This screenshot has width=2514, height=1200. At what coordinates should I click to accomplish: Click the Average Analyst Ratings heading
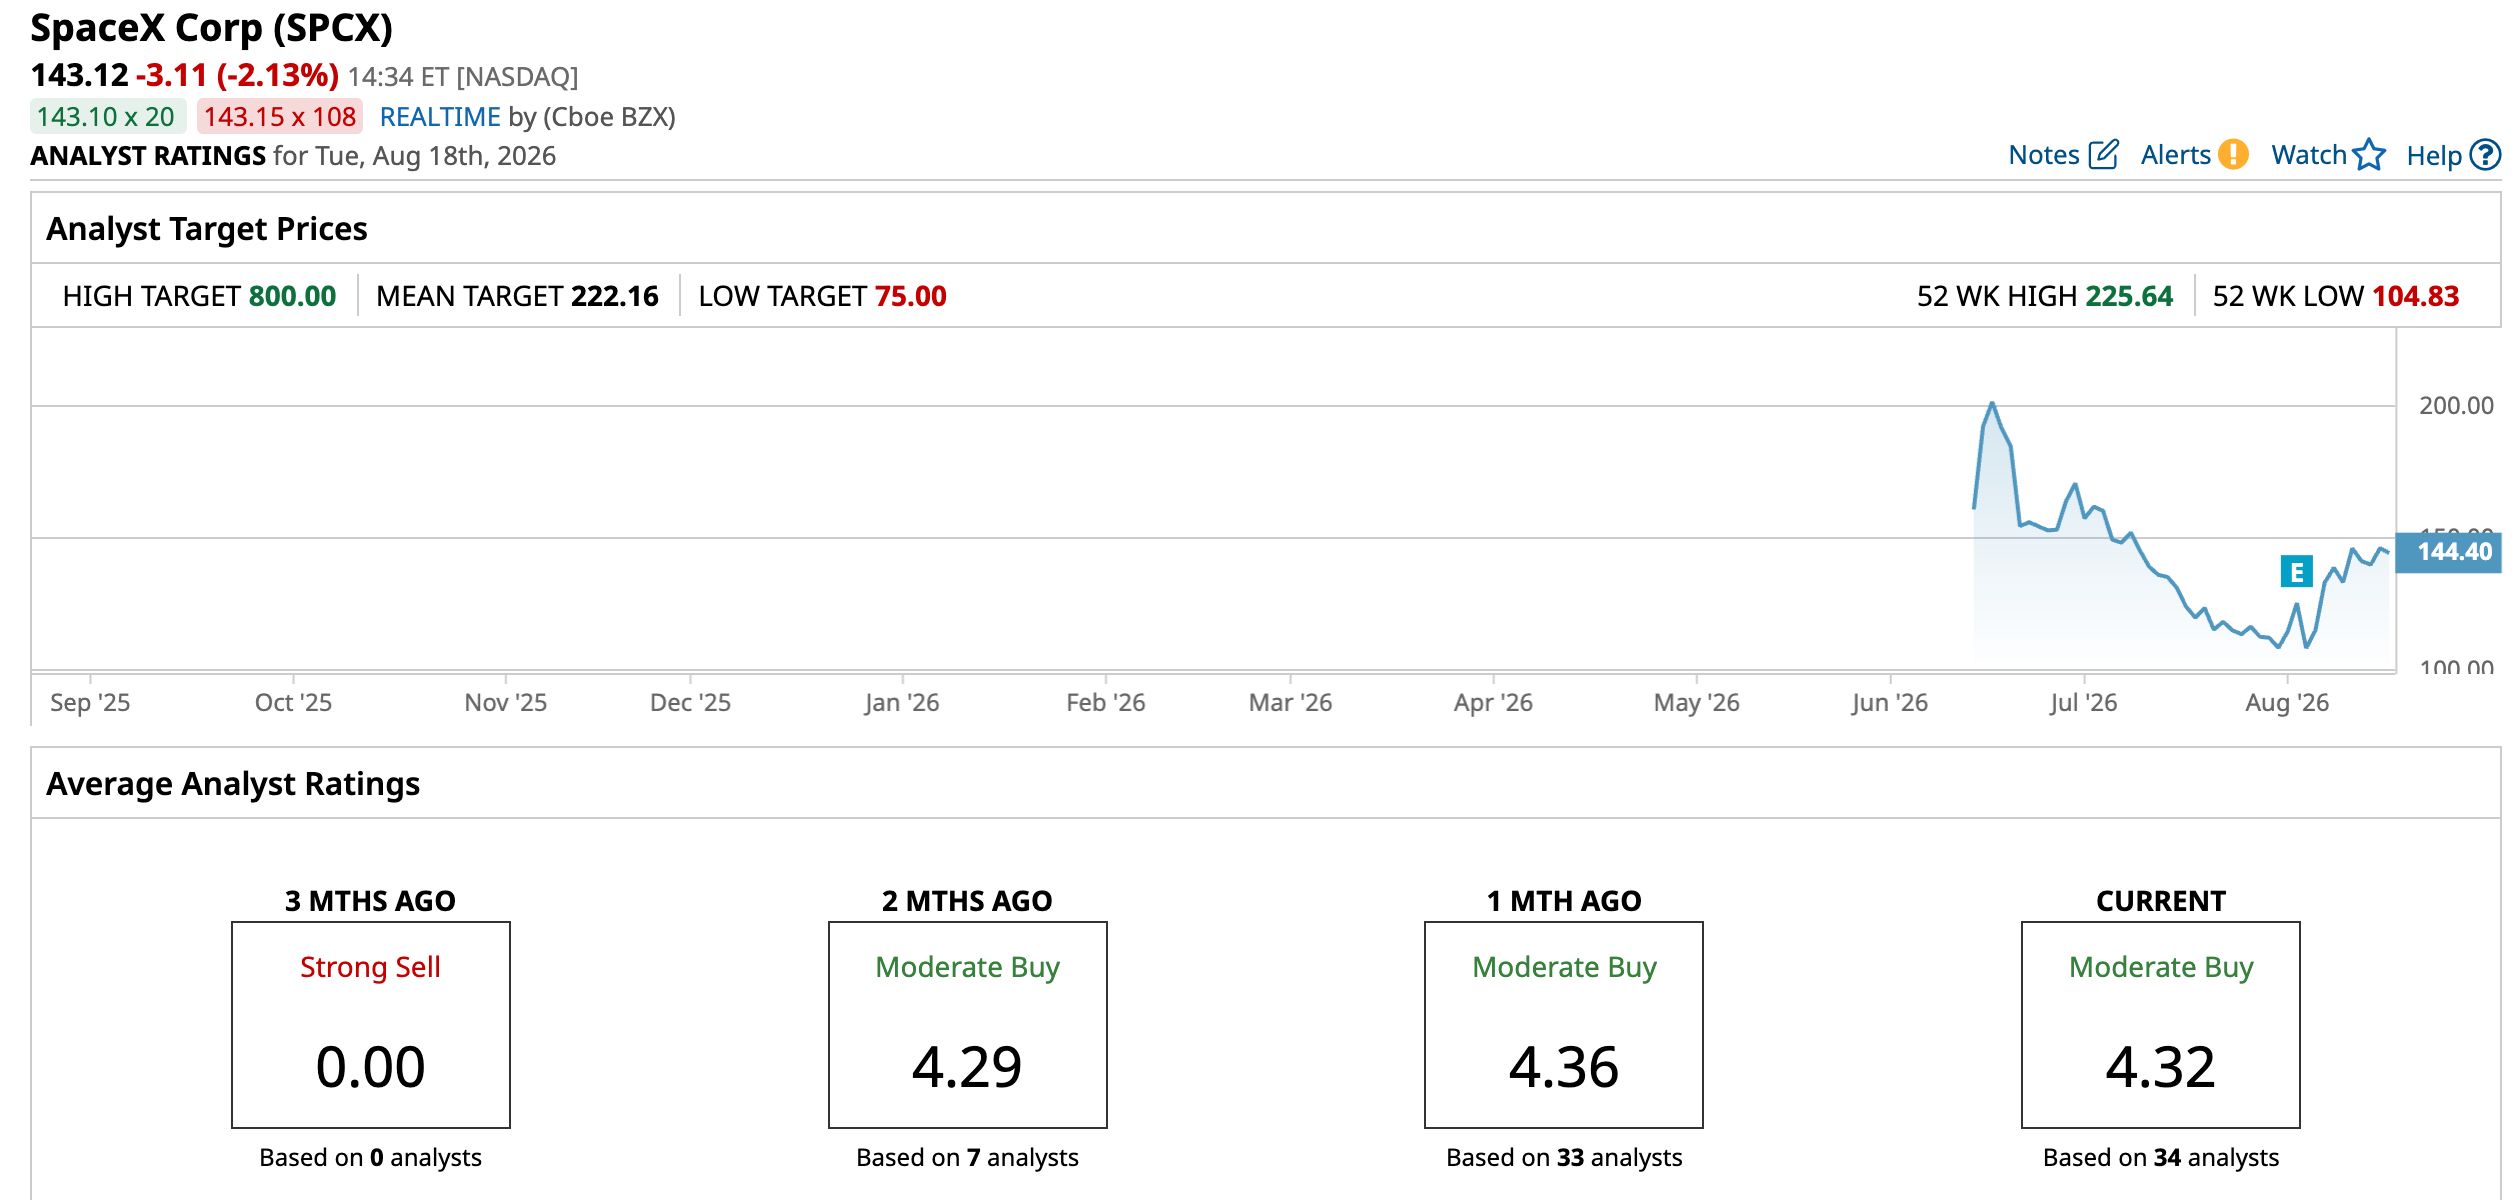pos(233,784)
